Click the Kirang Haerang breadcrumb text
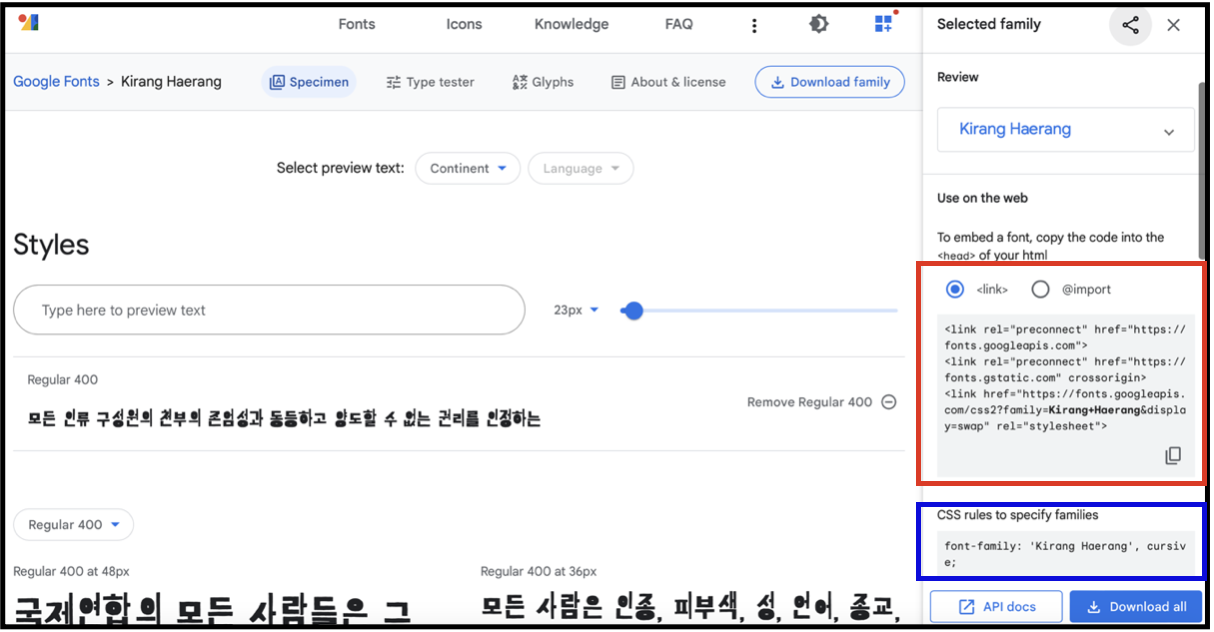 point(171,82)
